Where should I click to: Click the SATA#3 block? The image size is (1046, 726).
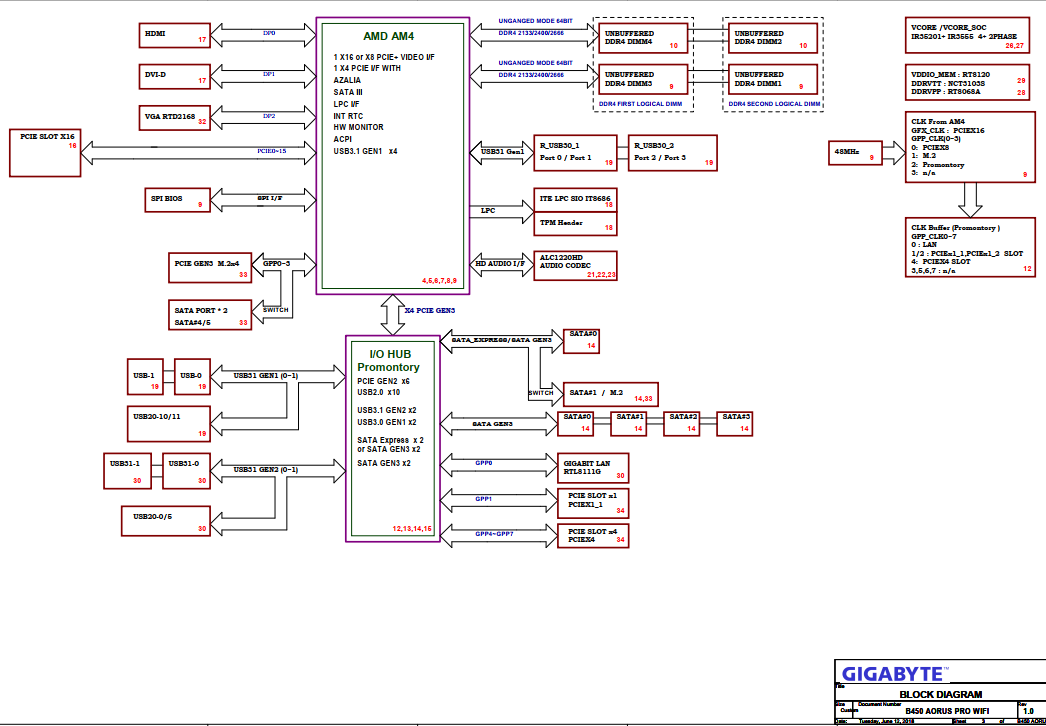[735, 424]
